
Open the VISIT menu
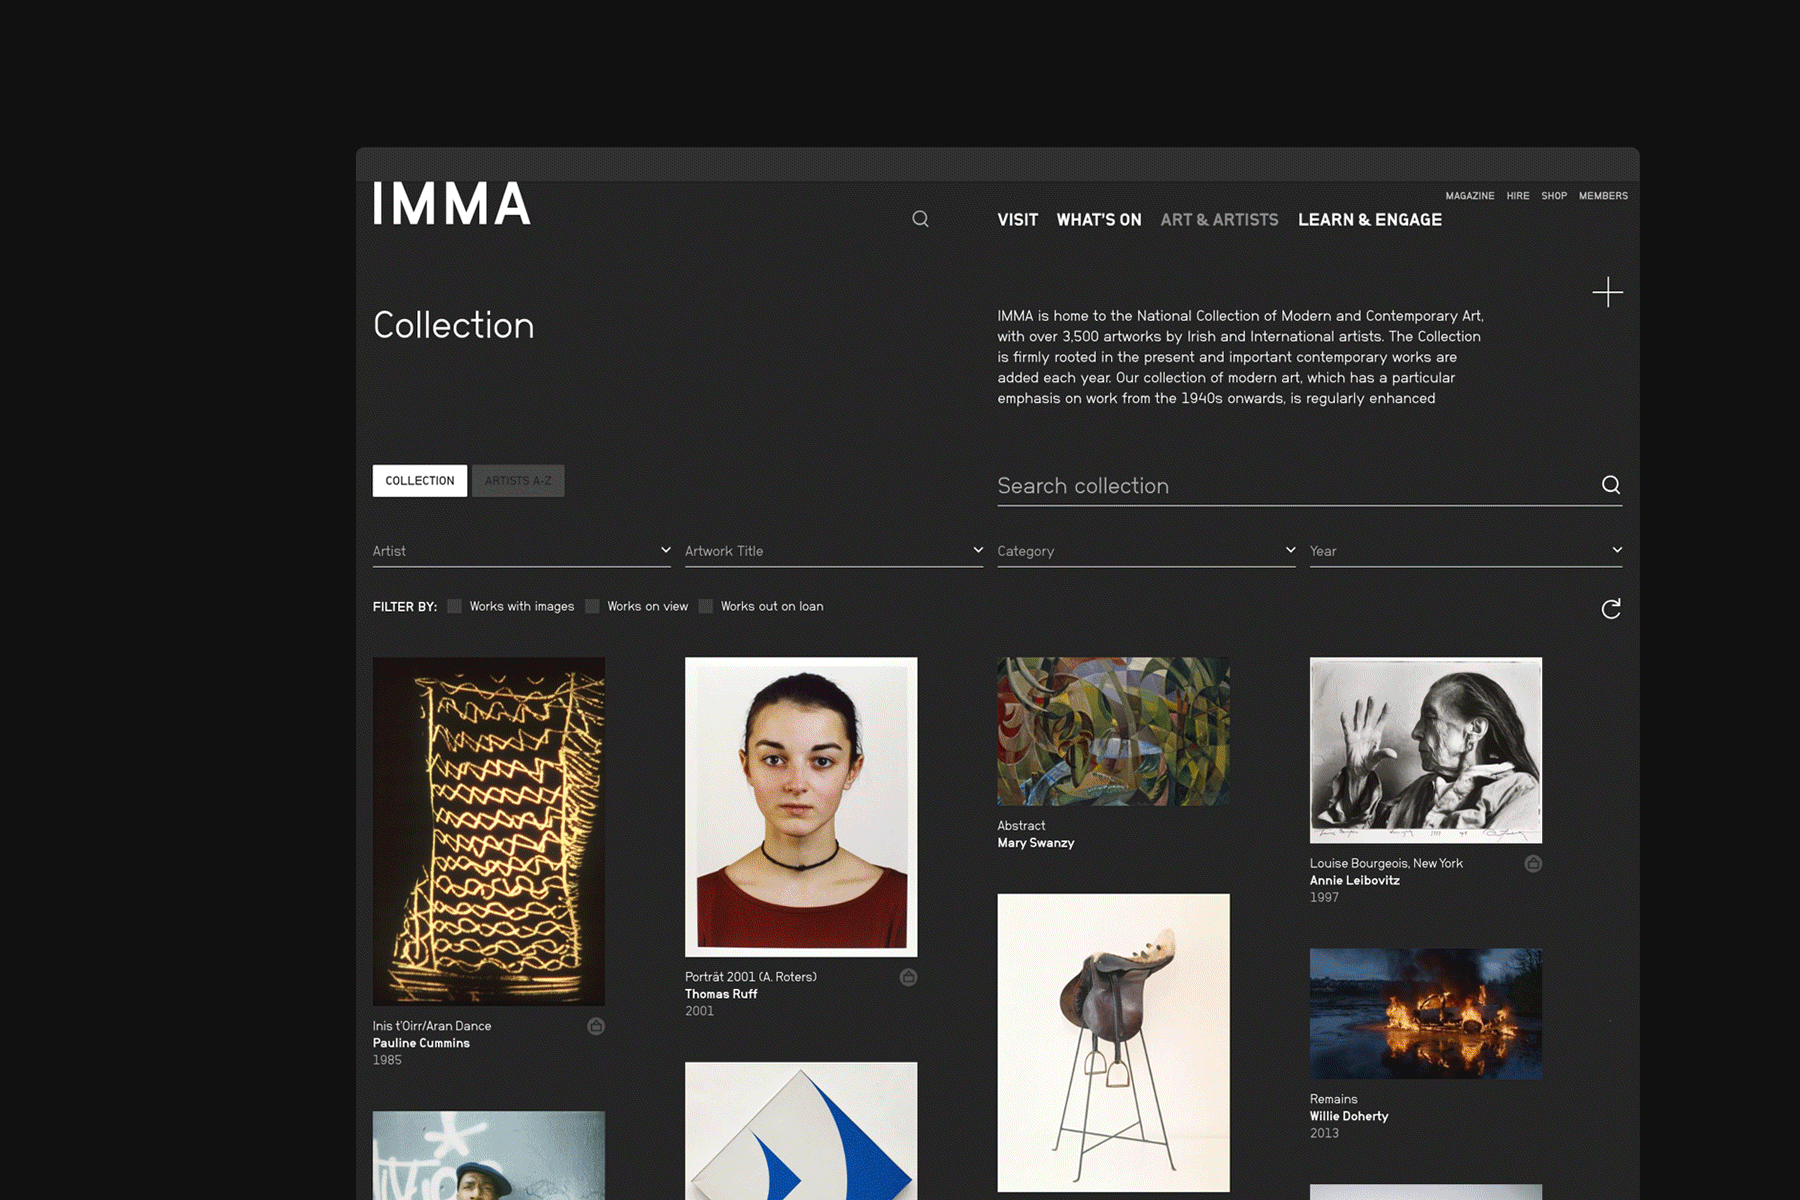1017,220
